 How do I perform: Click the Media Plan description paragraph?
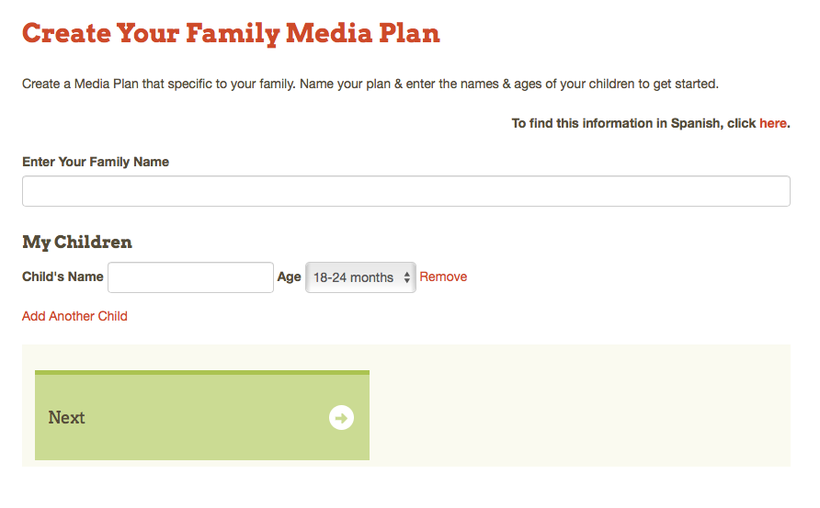[370, 84]
